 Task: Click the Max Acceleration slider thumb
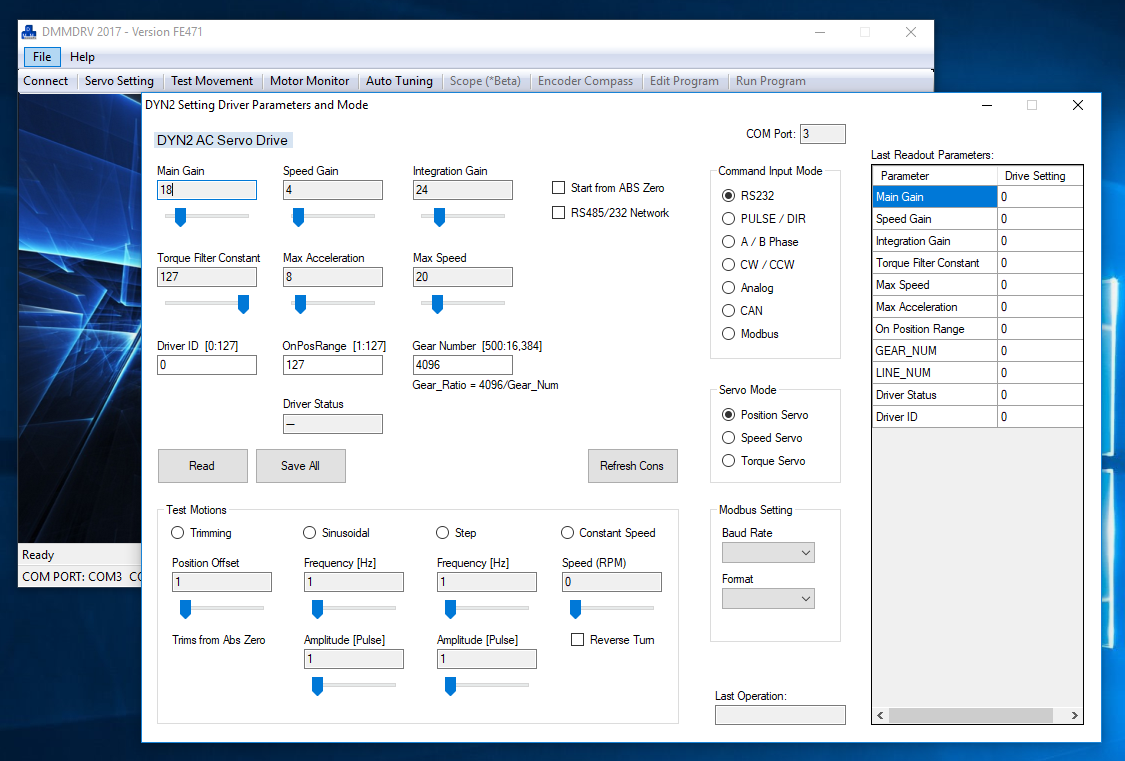(x=301, y=304)
